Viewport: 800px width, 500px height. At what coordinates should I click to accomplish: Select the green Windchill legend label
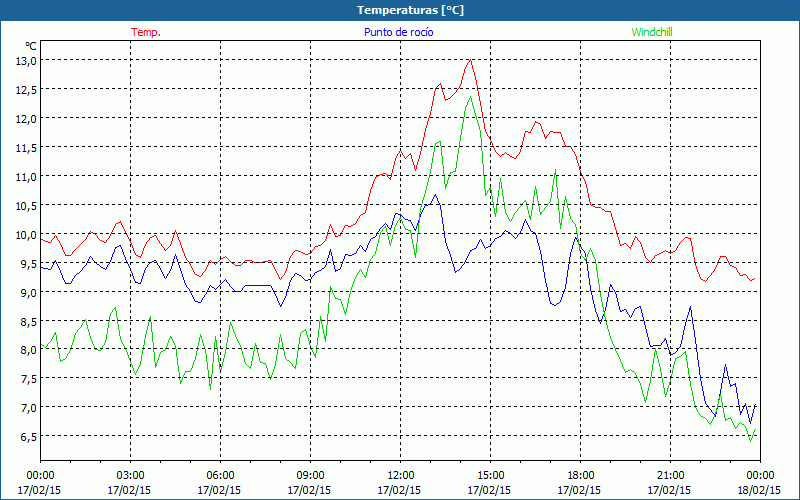652,32
